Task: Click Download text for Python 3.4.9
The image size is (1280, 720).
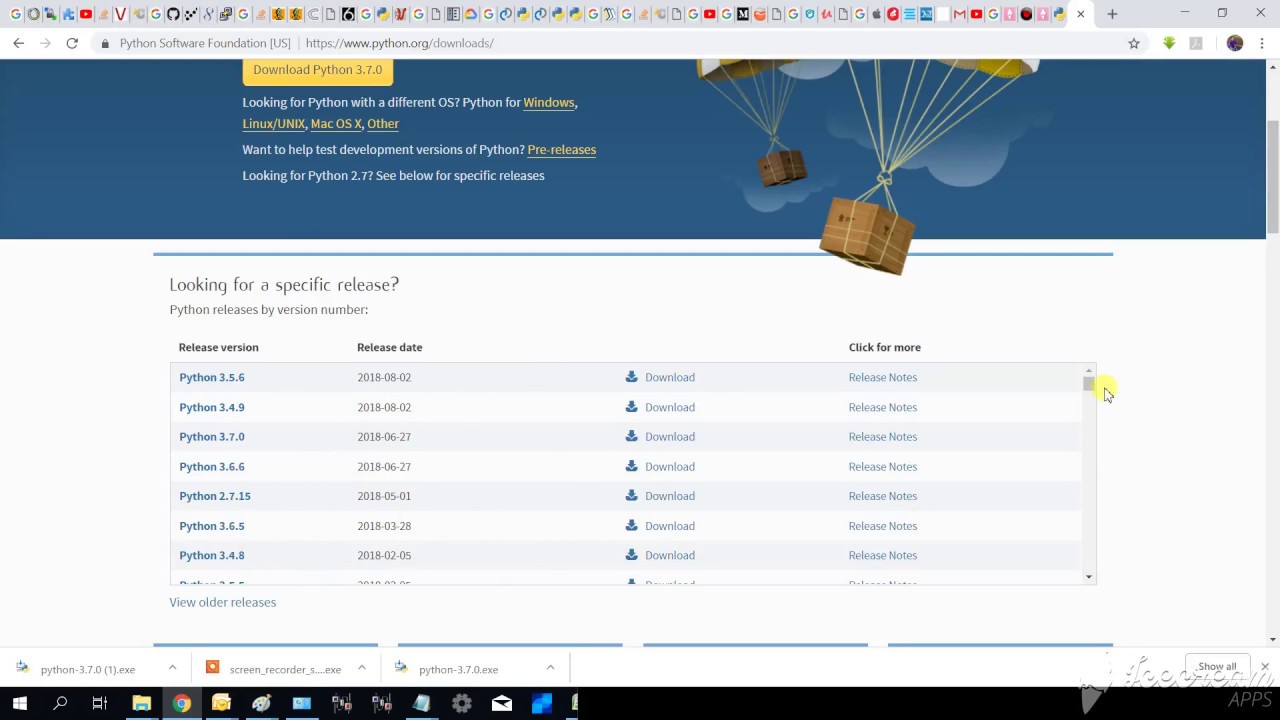Action: click(670, 407)
